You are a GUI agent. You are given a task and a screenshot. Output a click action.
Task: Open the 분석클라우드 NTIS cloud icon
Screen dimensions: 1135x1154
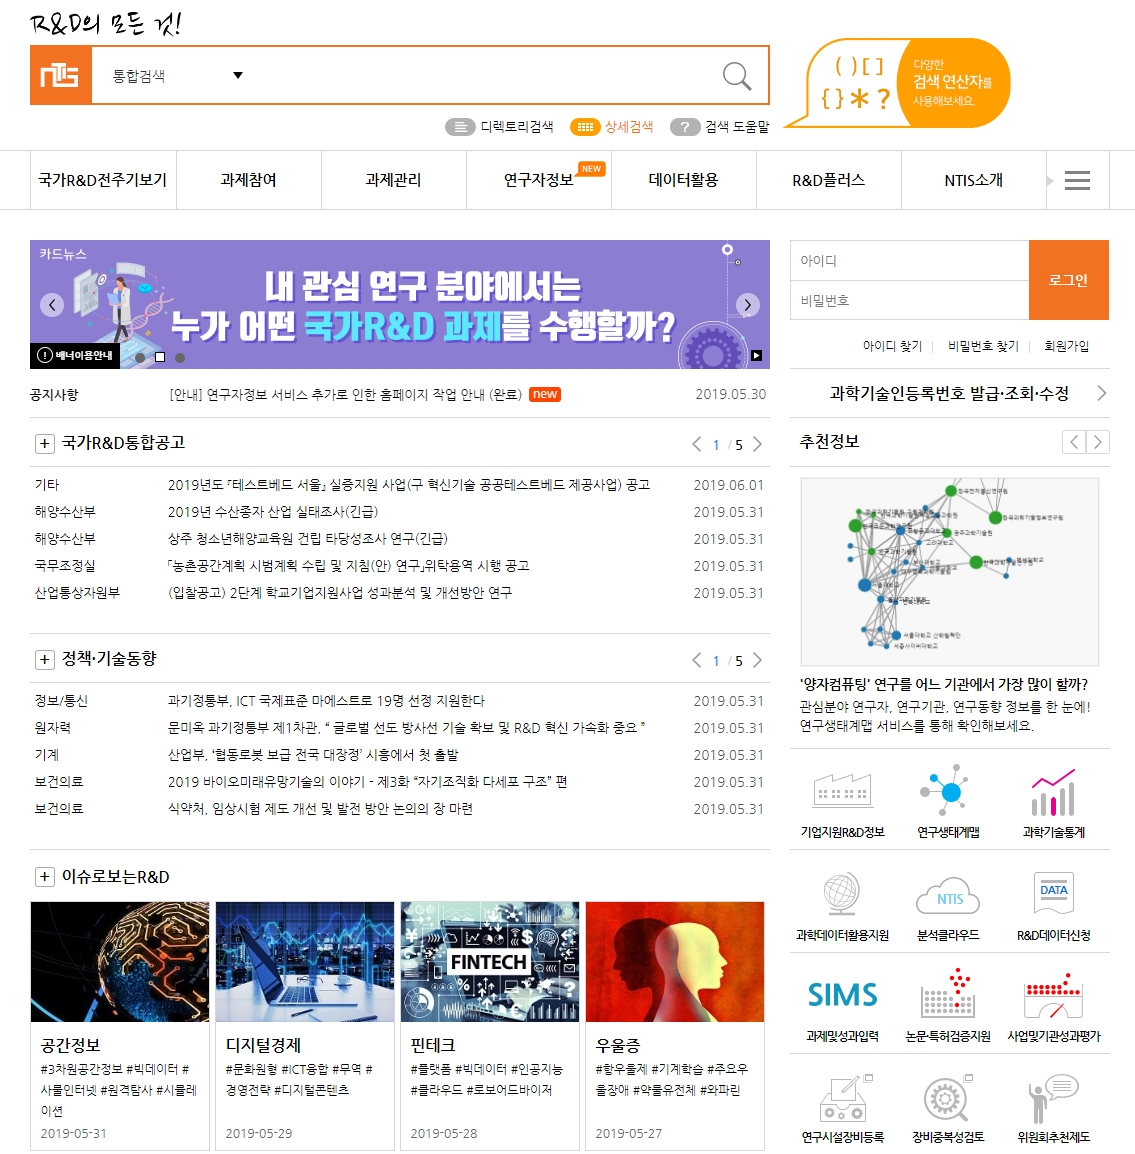(x=948, y=898)
